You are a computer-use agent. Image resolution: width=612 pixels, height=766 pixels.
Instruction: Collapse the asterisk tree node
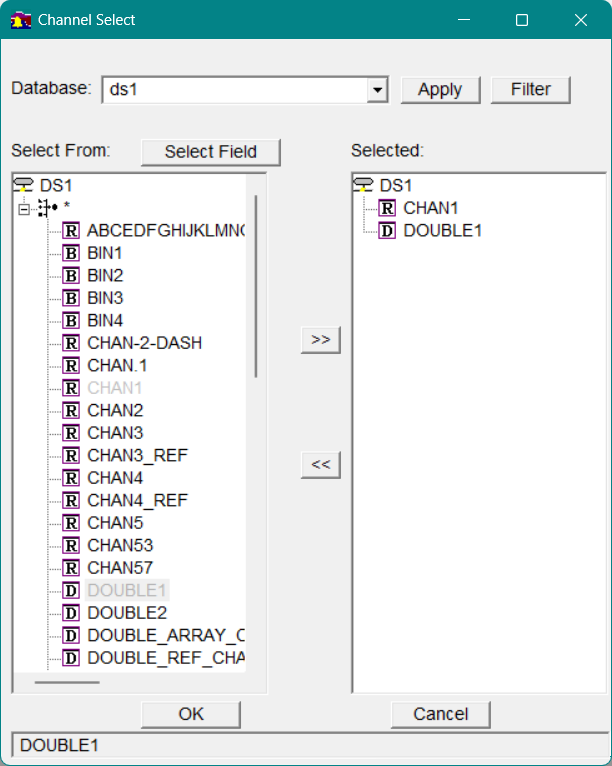25,208
